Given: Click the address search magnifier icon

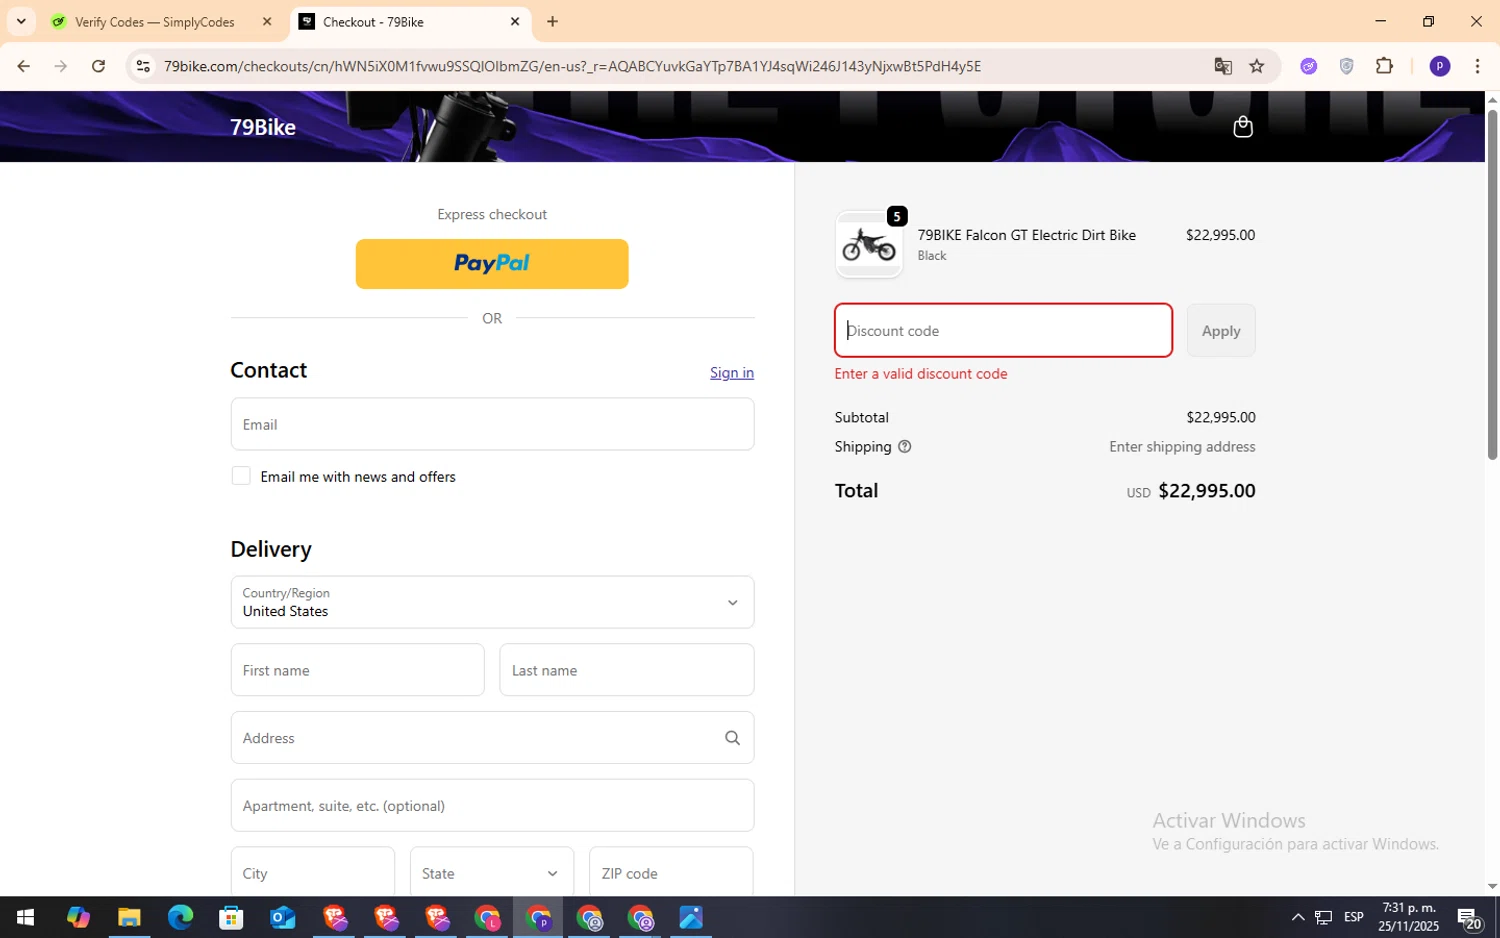Looking at the screenshot, I should tap(732, 738).
